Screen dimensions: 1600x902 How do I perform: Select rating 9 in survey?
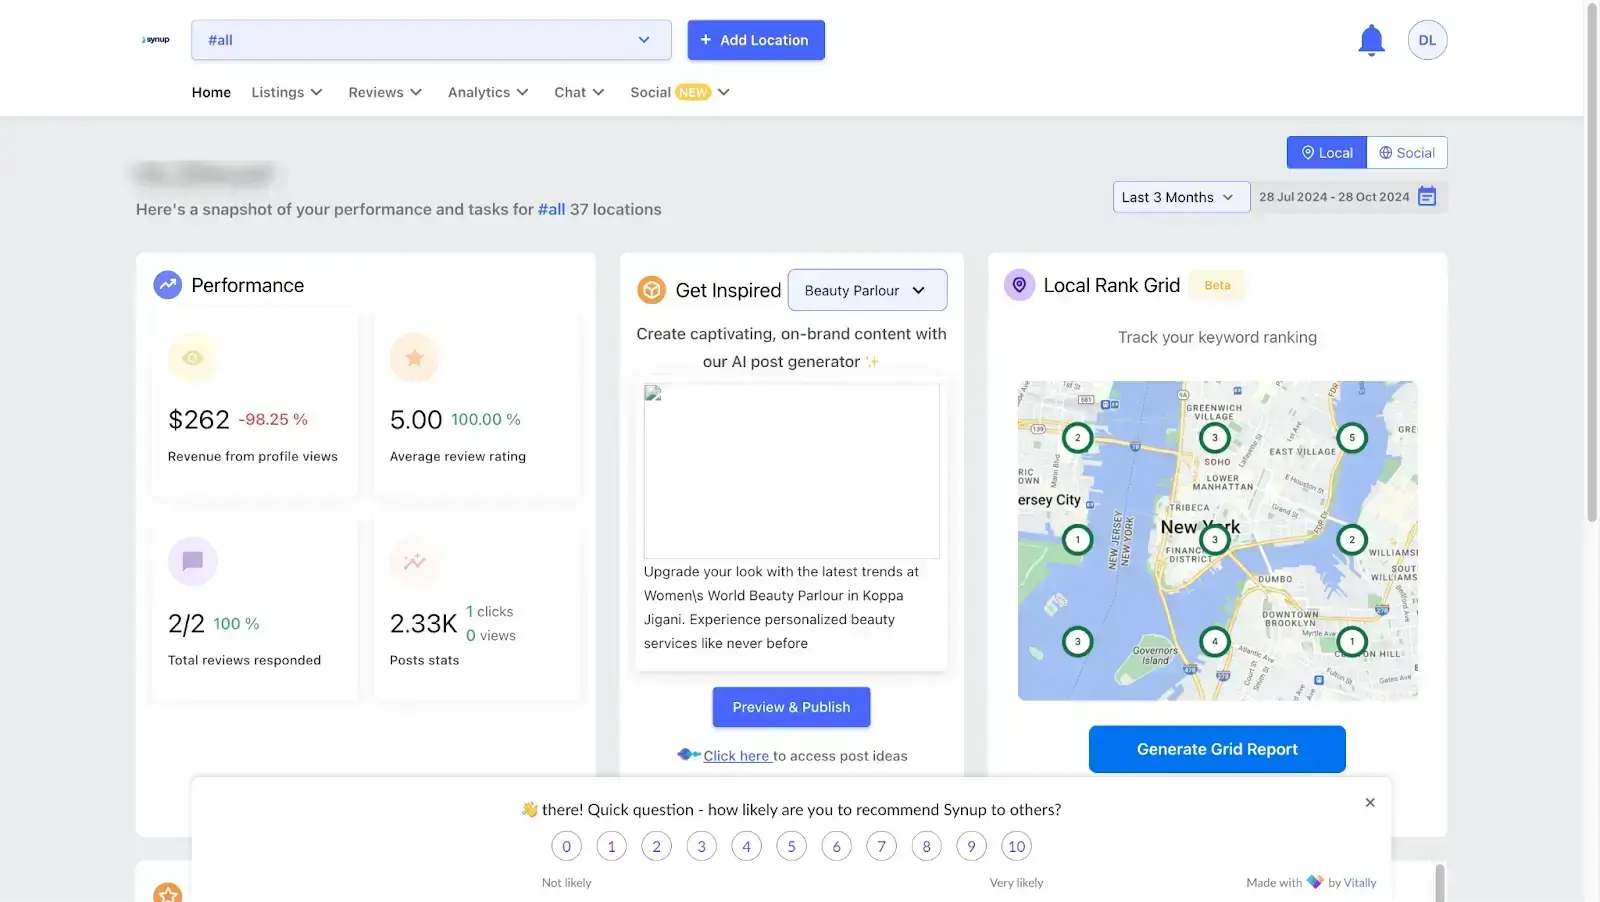tap(971, 846)
